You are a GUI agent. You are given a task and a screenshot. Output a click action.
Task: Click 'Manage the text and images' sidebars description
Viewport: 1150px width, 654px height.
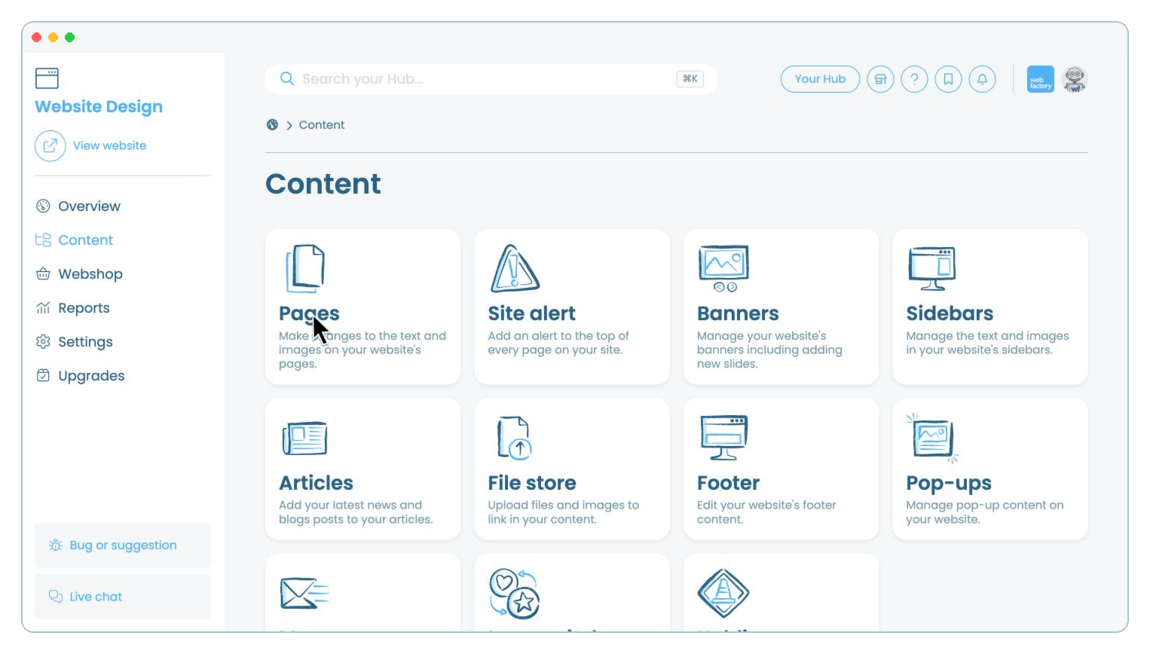[987, 342]
